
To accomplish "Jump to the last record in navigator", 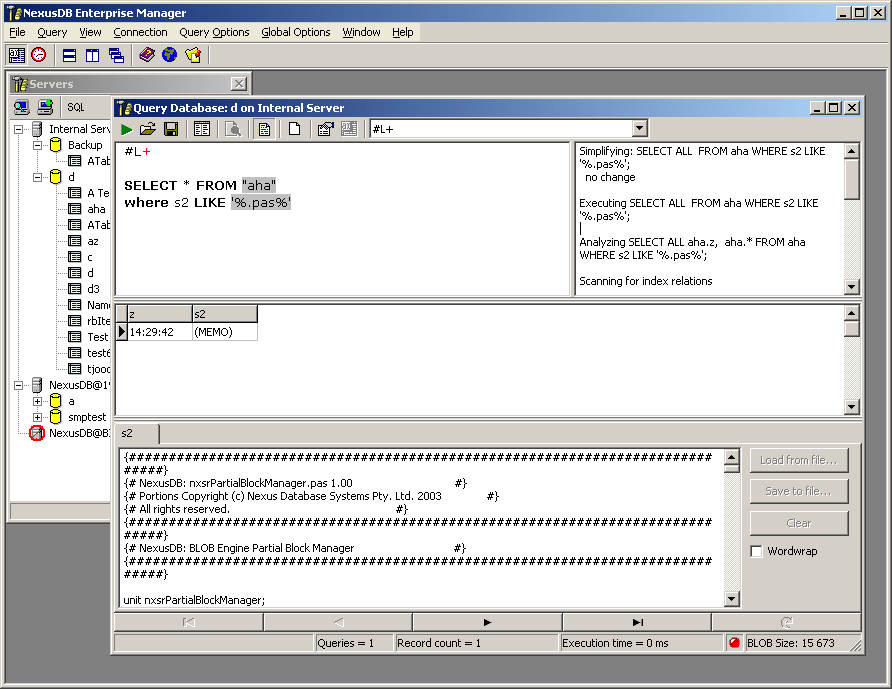I will pos(638,622).
